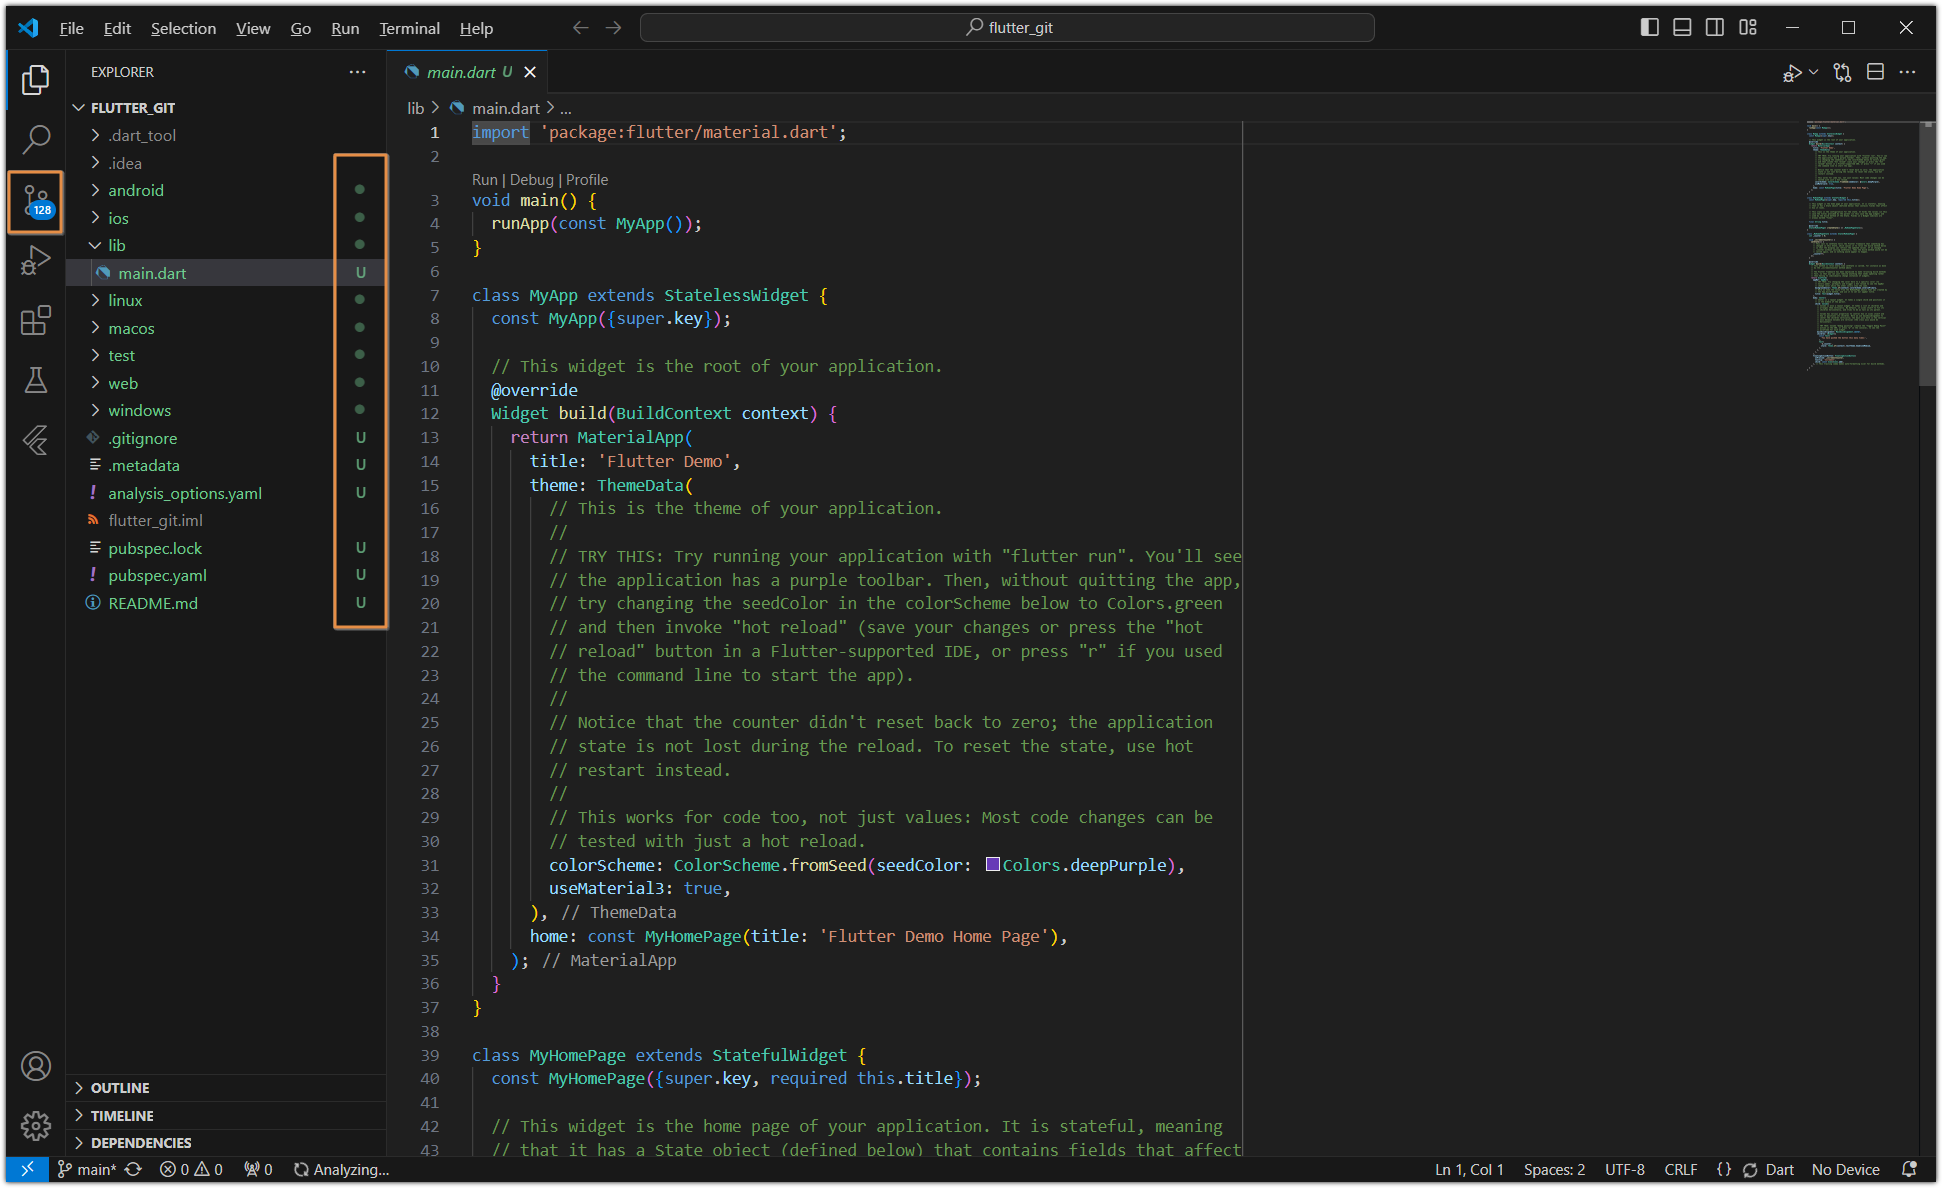Toggle the bottom panel layout button

(1682, 28)
